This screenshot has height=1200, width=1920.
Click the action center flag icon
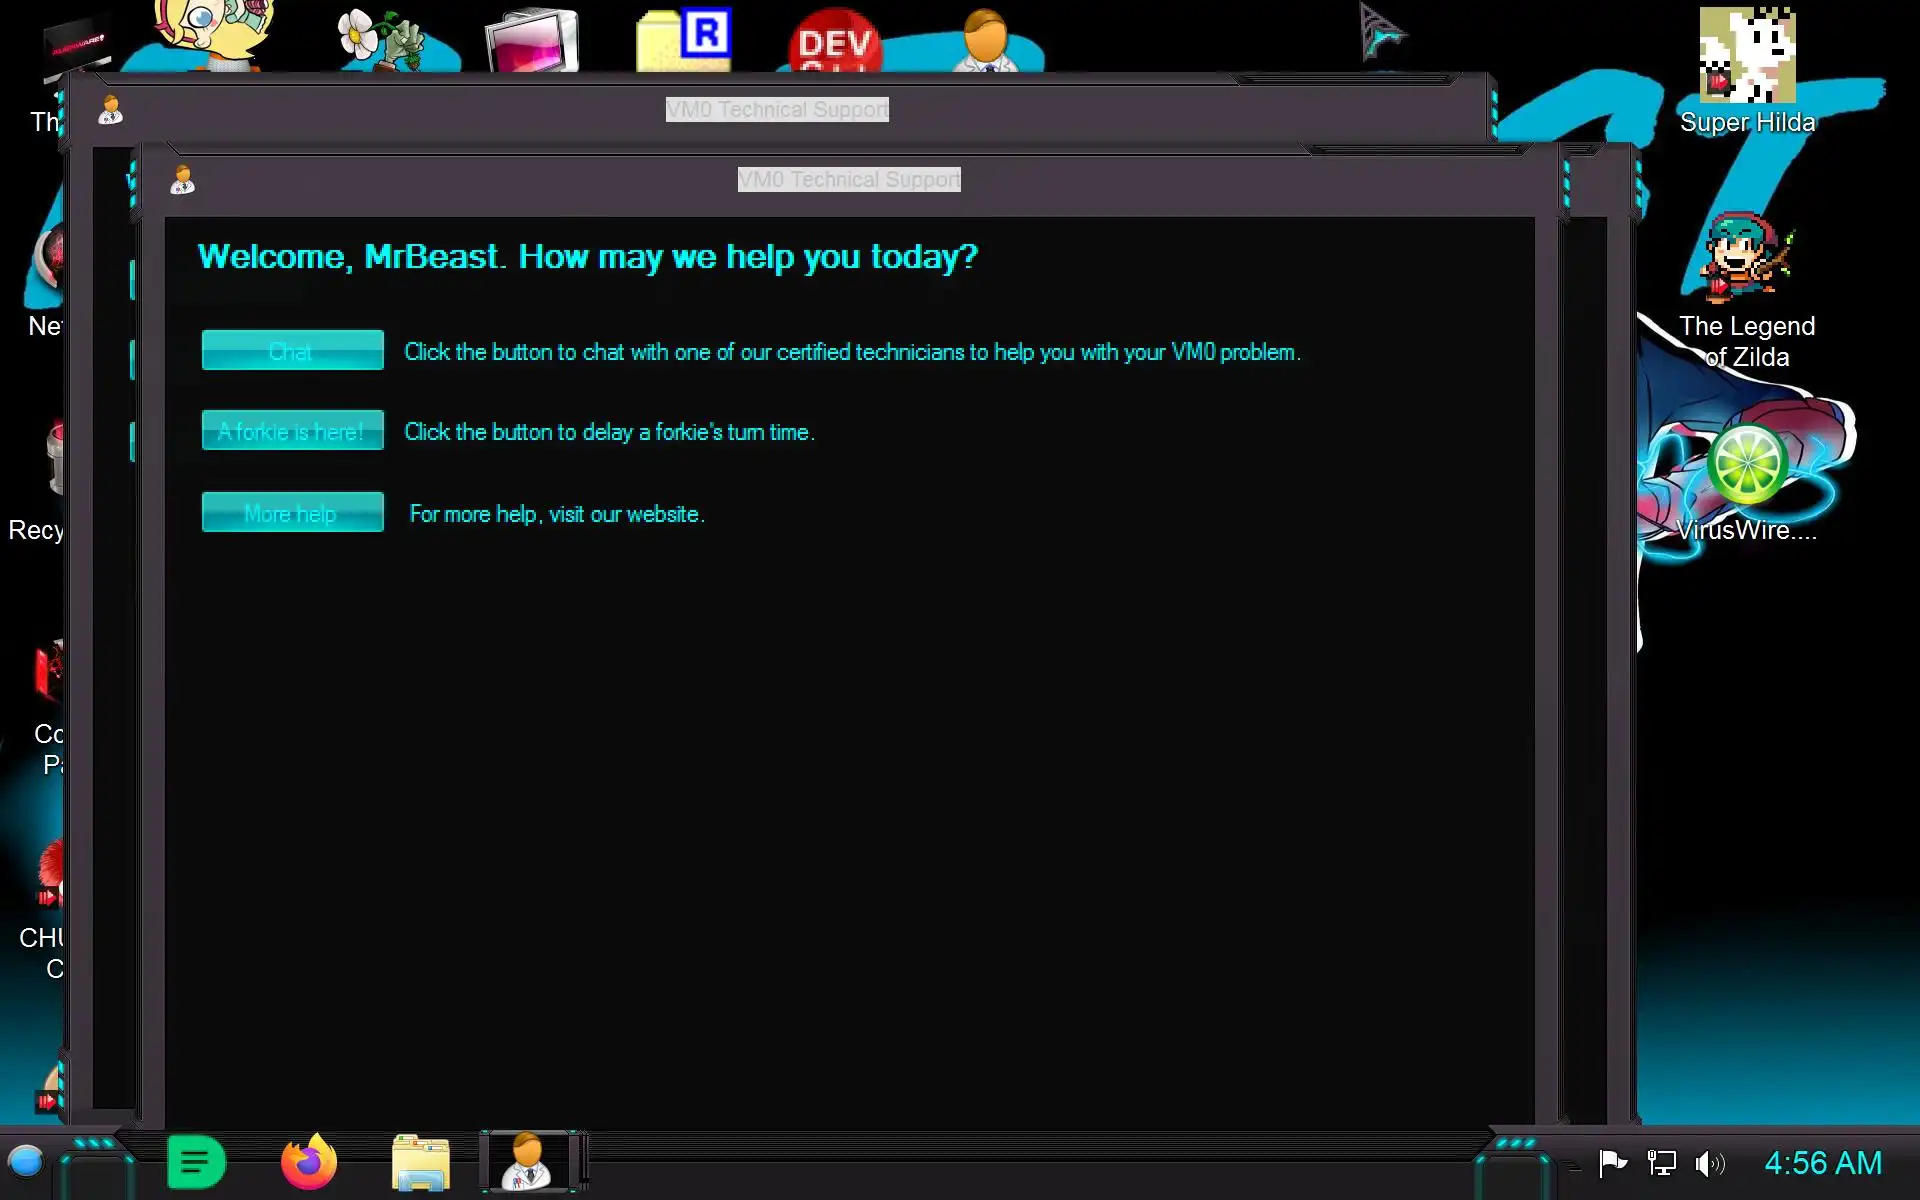tap(1612, 1163)
